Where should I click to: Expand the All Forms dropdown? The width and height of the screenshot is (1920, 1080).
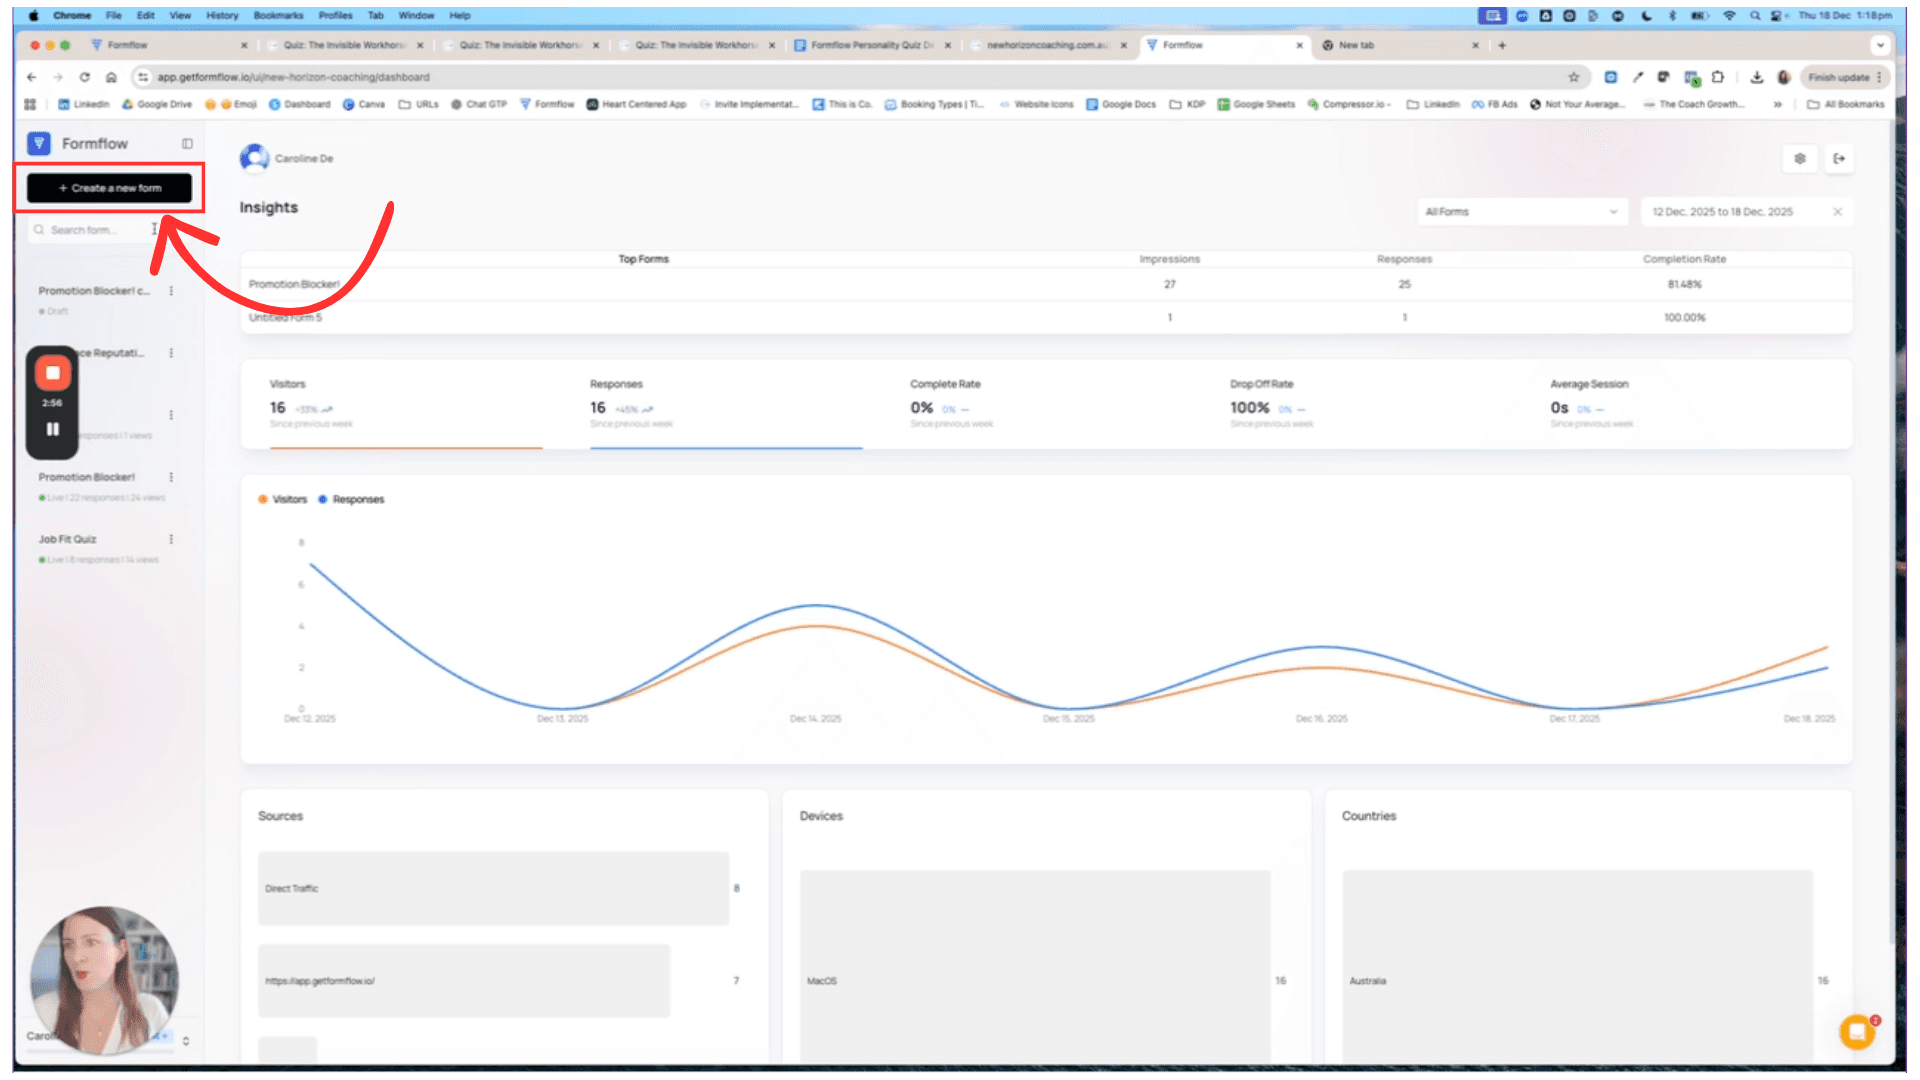(x=1520, y=212)
